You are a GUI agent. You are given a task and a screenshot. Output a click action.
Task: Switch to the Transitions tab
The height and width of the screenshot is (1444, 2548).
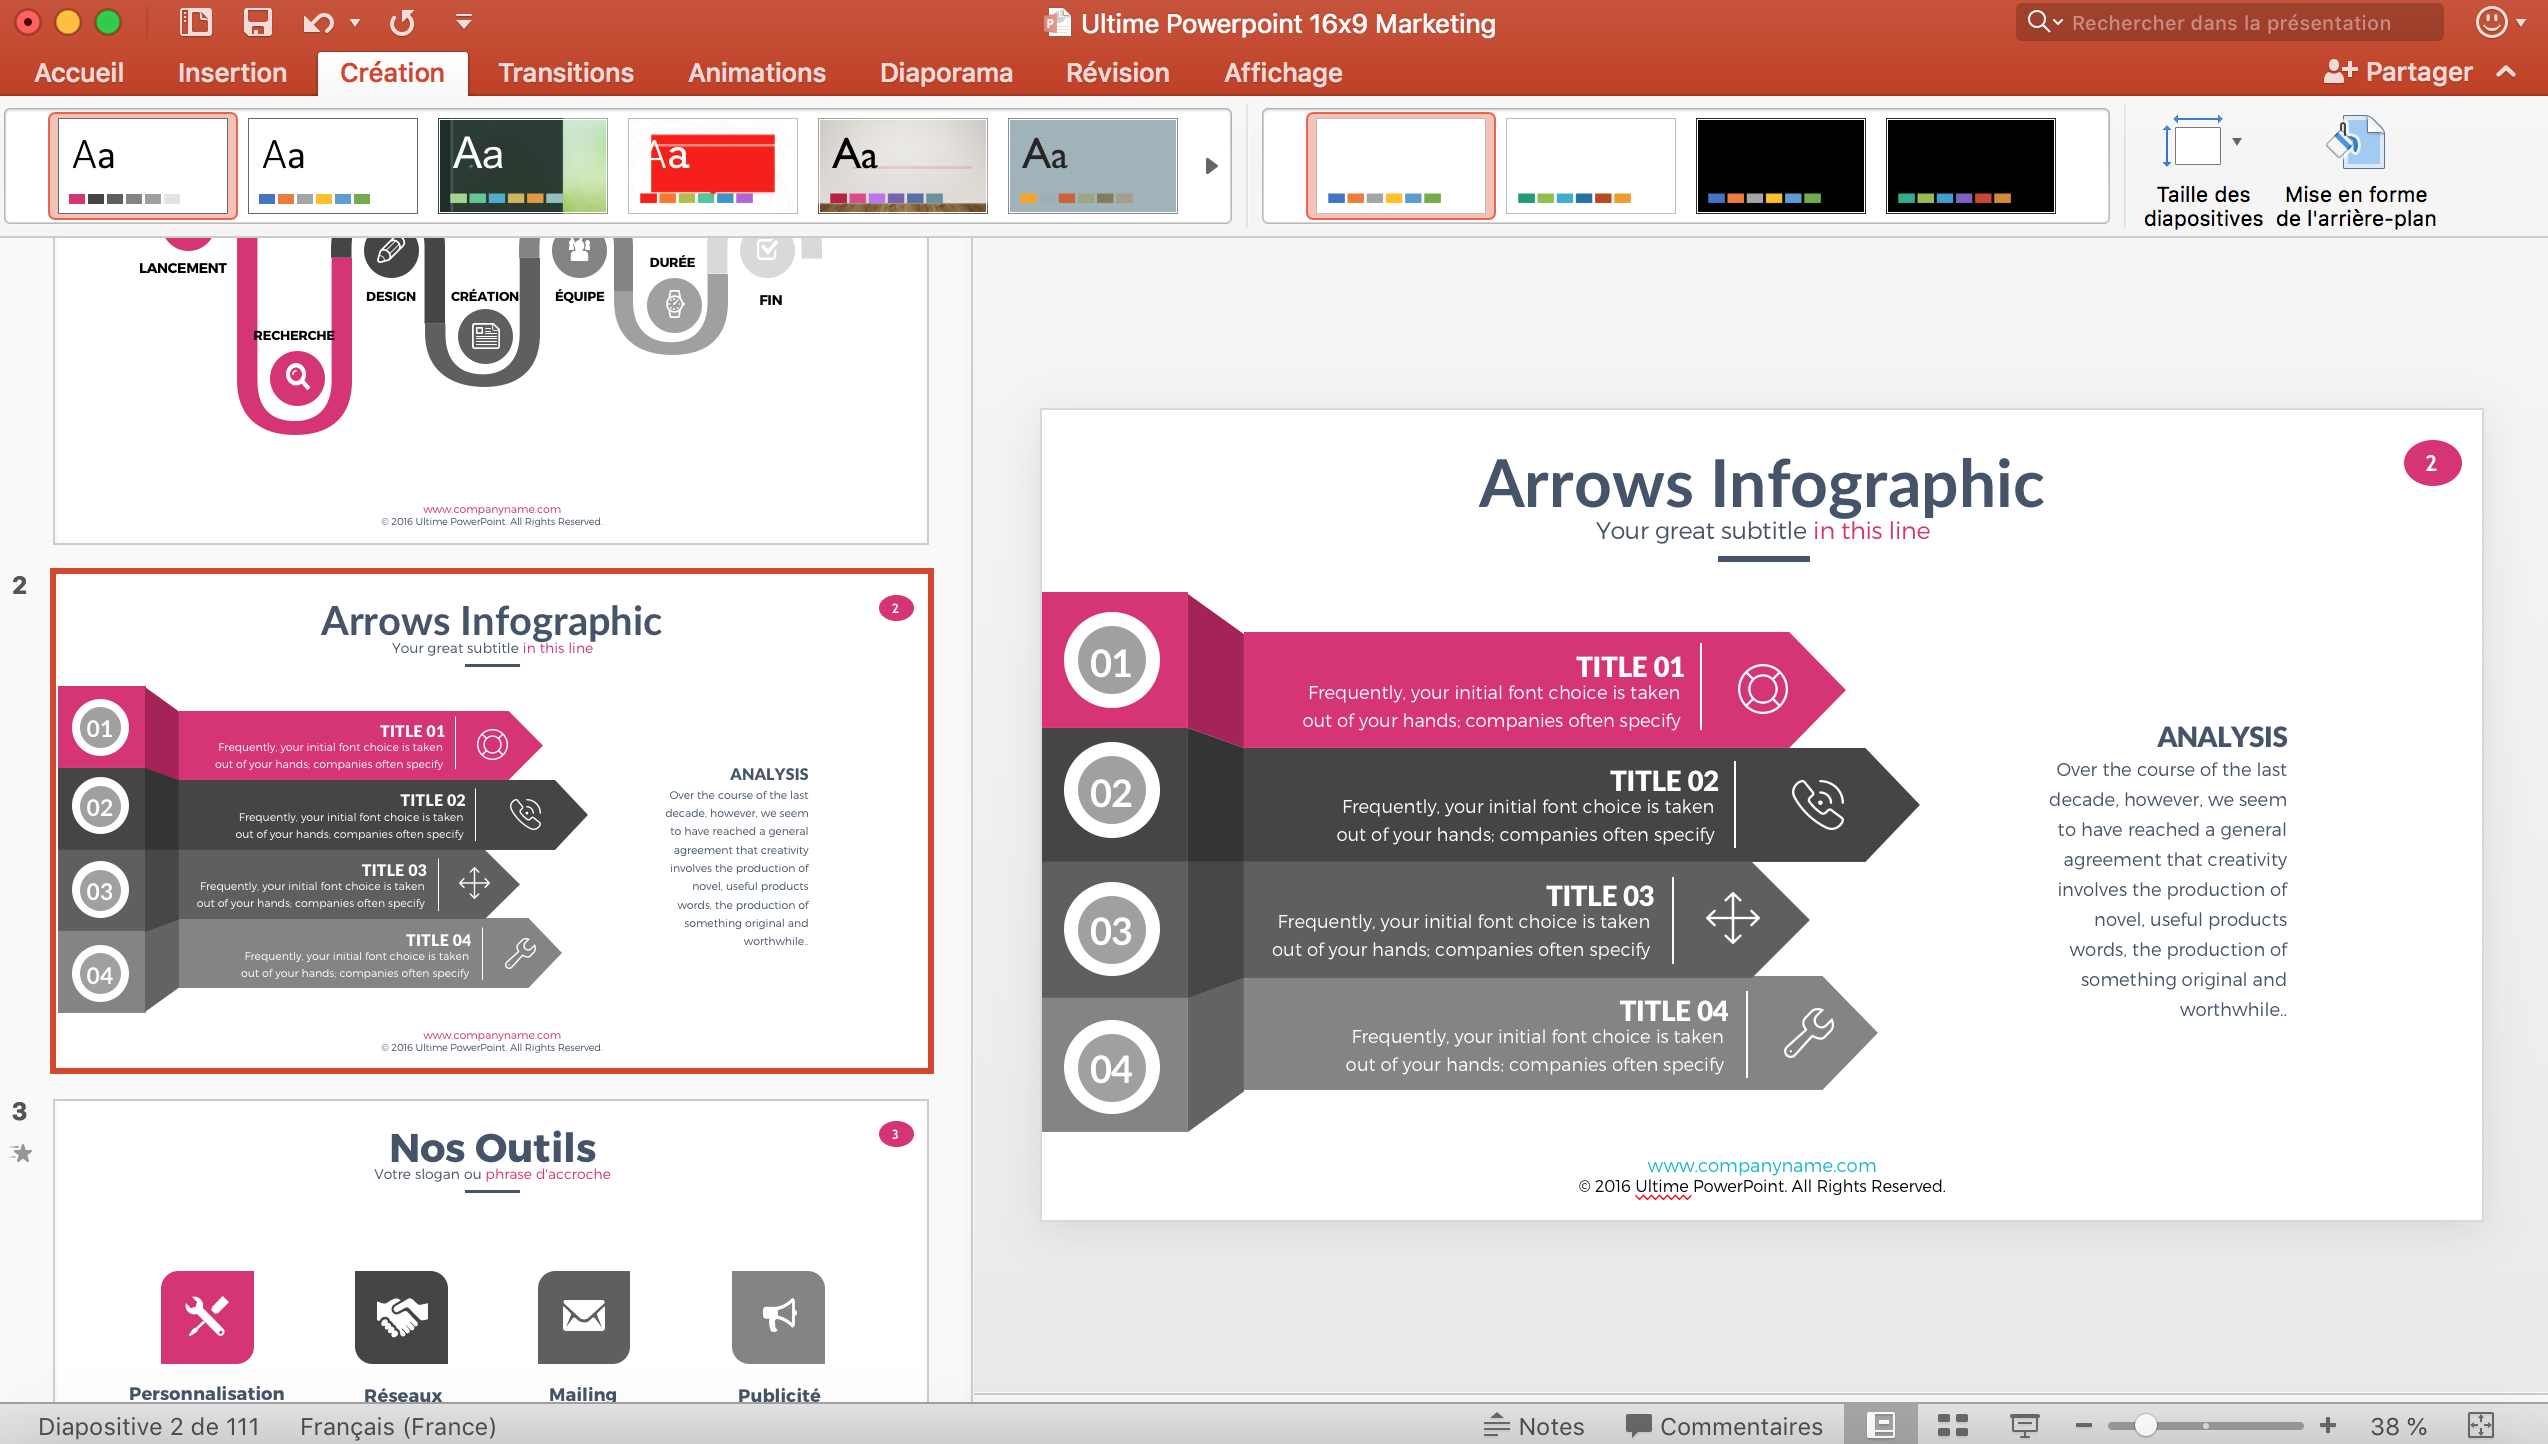566,72
